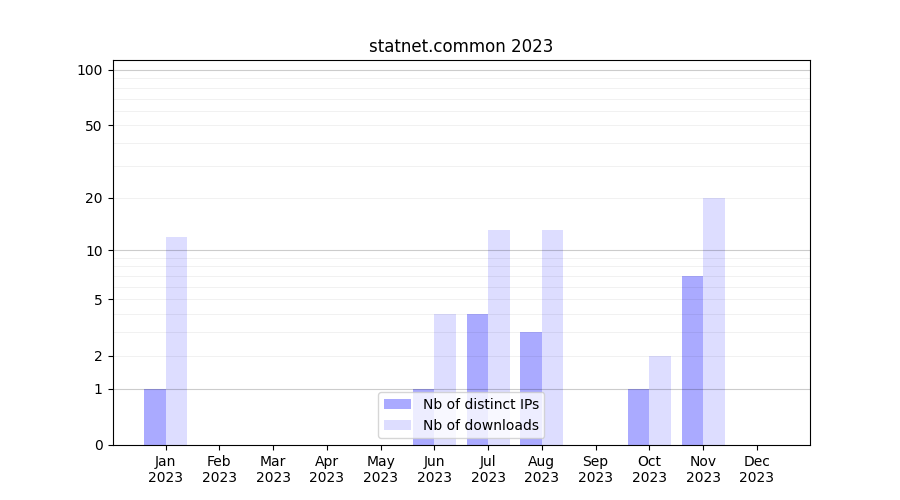Select the Jan 2023 downloads bar

click(177, 340)
